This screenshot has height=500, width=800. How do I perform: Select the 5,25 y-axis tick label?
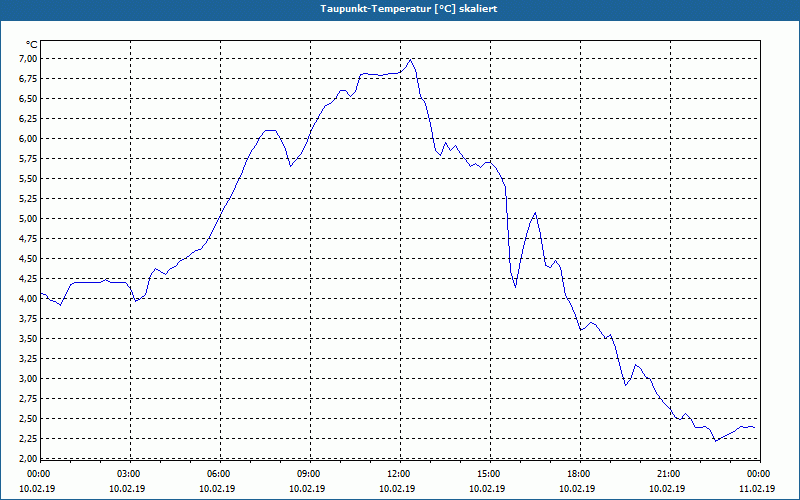pyautogui.click(x=29, y=198)
